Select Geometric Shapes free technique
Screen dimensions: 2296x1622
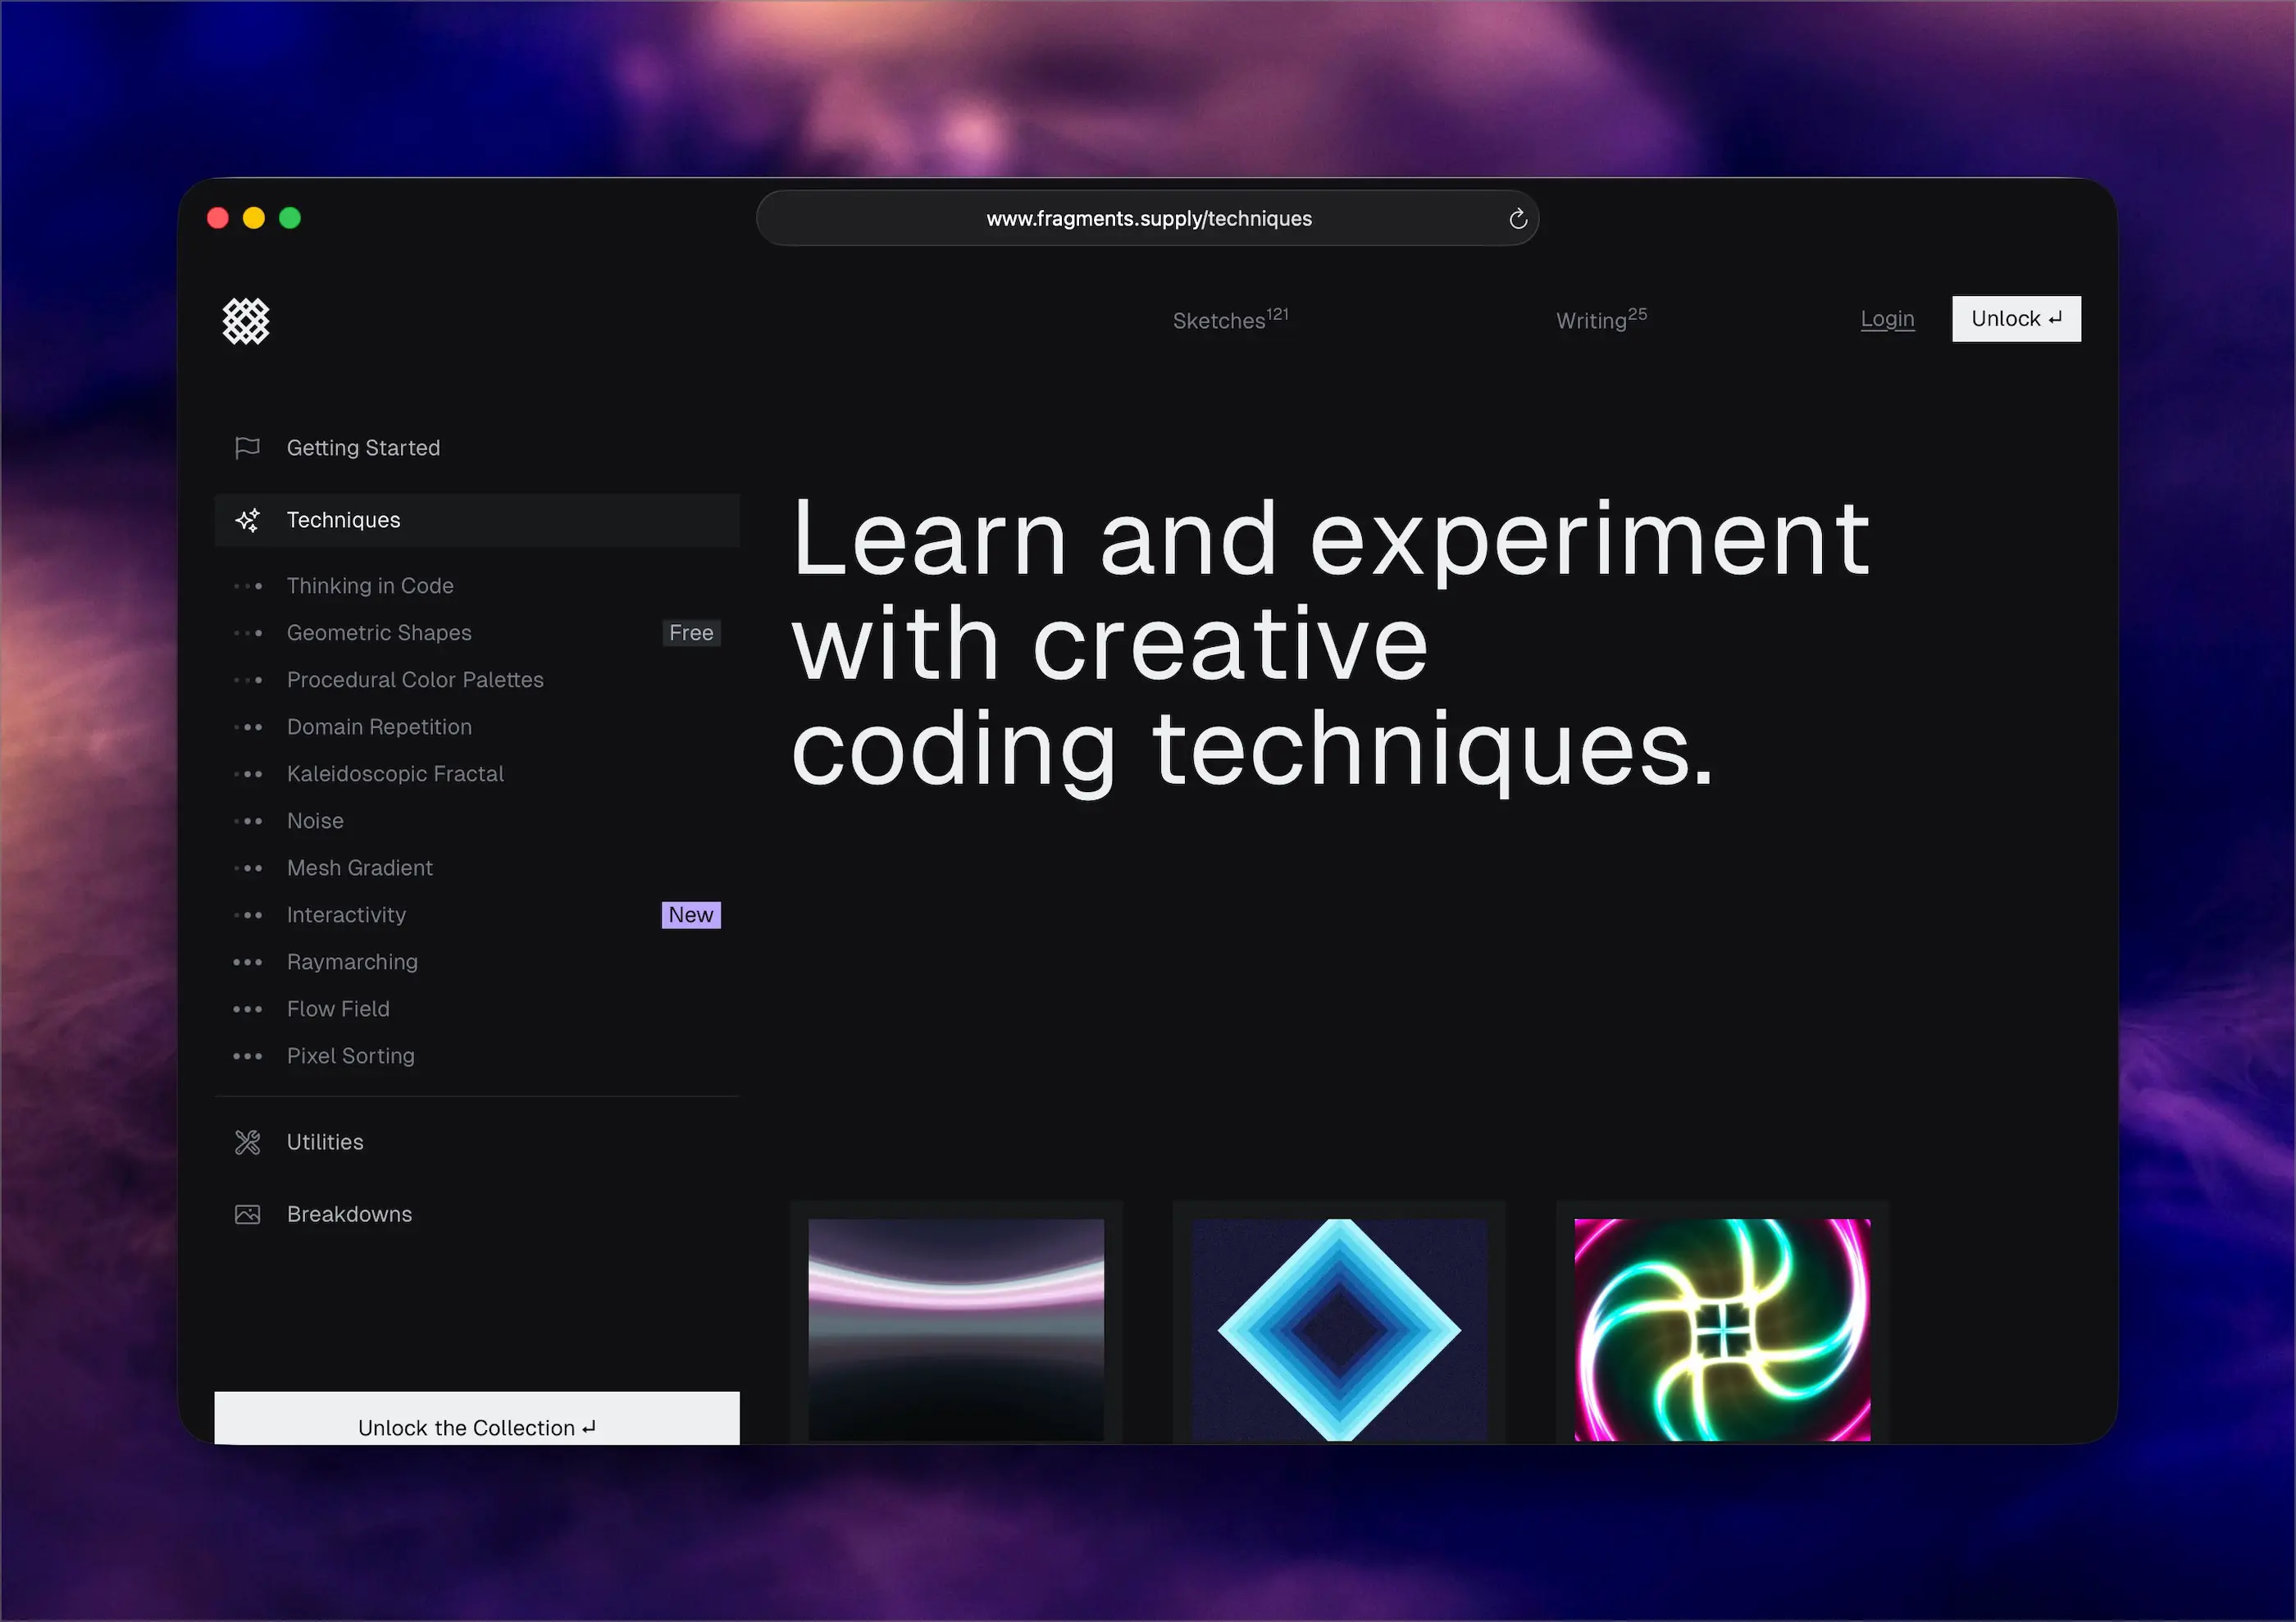click(x=379, y=633)
